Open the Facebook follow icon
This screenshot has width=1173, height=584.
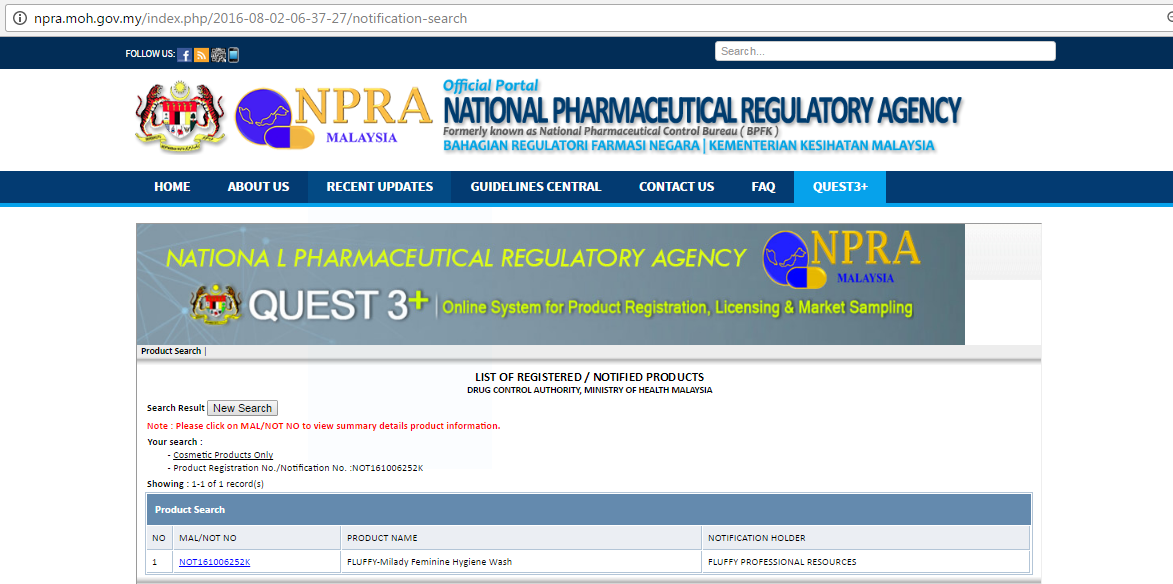tap(185, 55)
